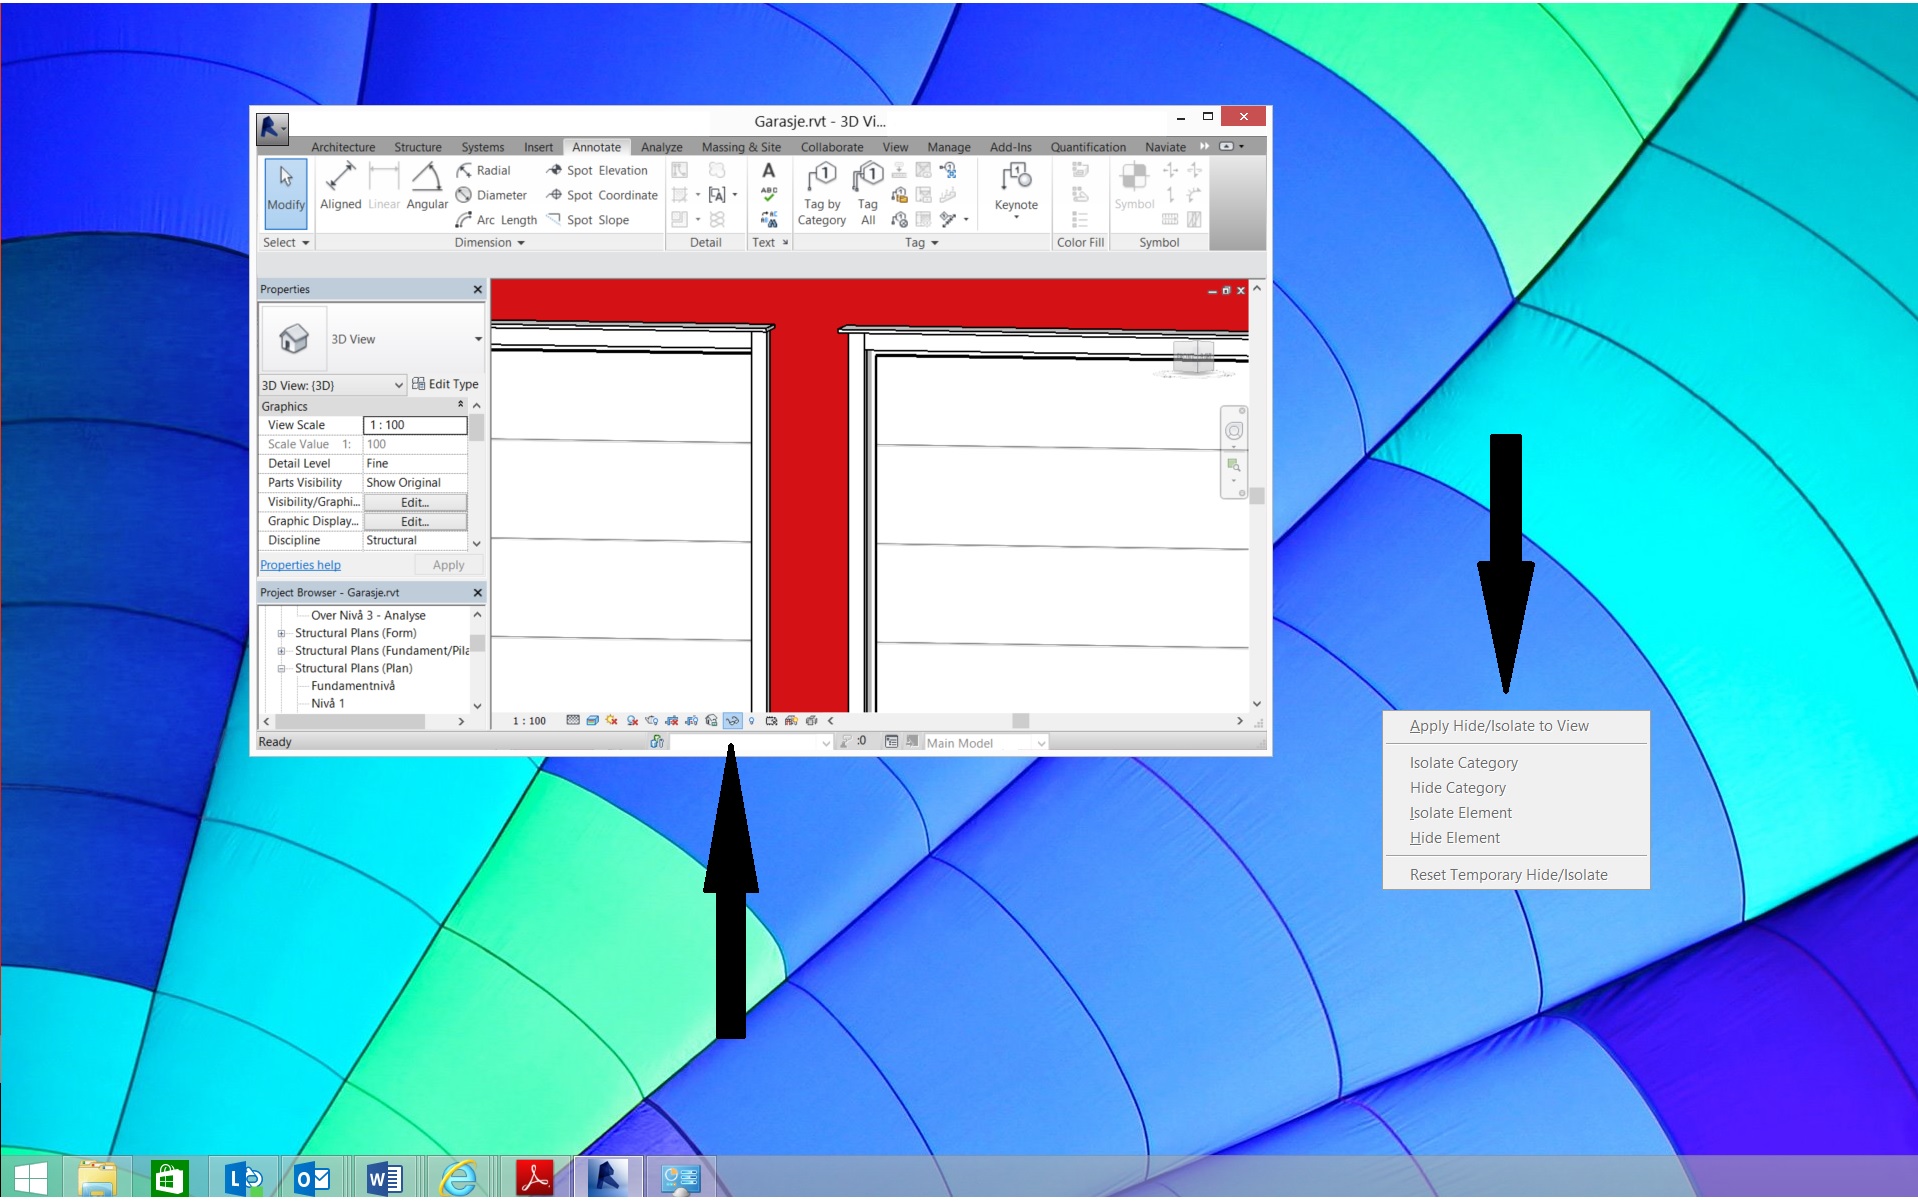The width and height of the screenshot is (1918, 1202).
Task: Click the Windows Start button
Action: tap(30, 1179)
